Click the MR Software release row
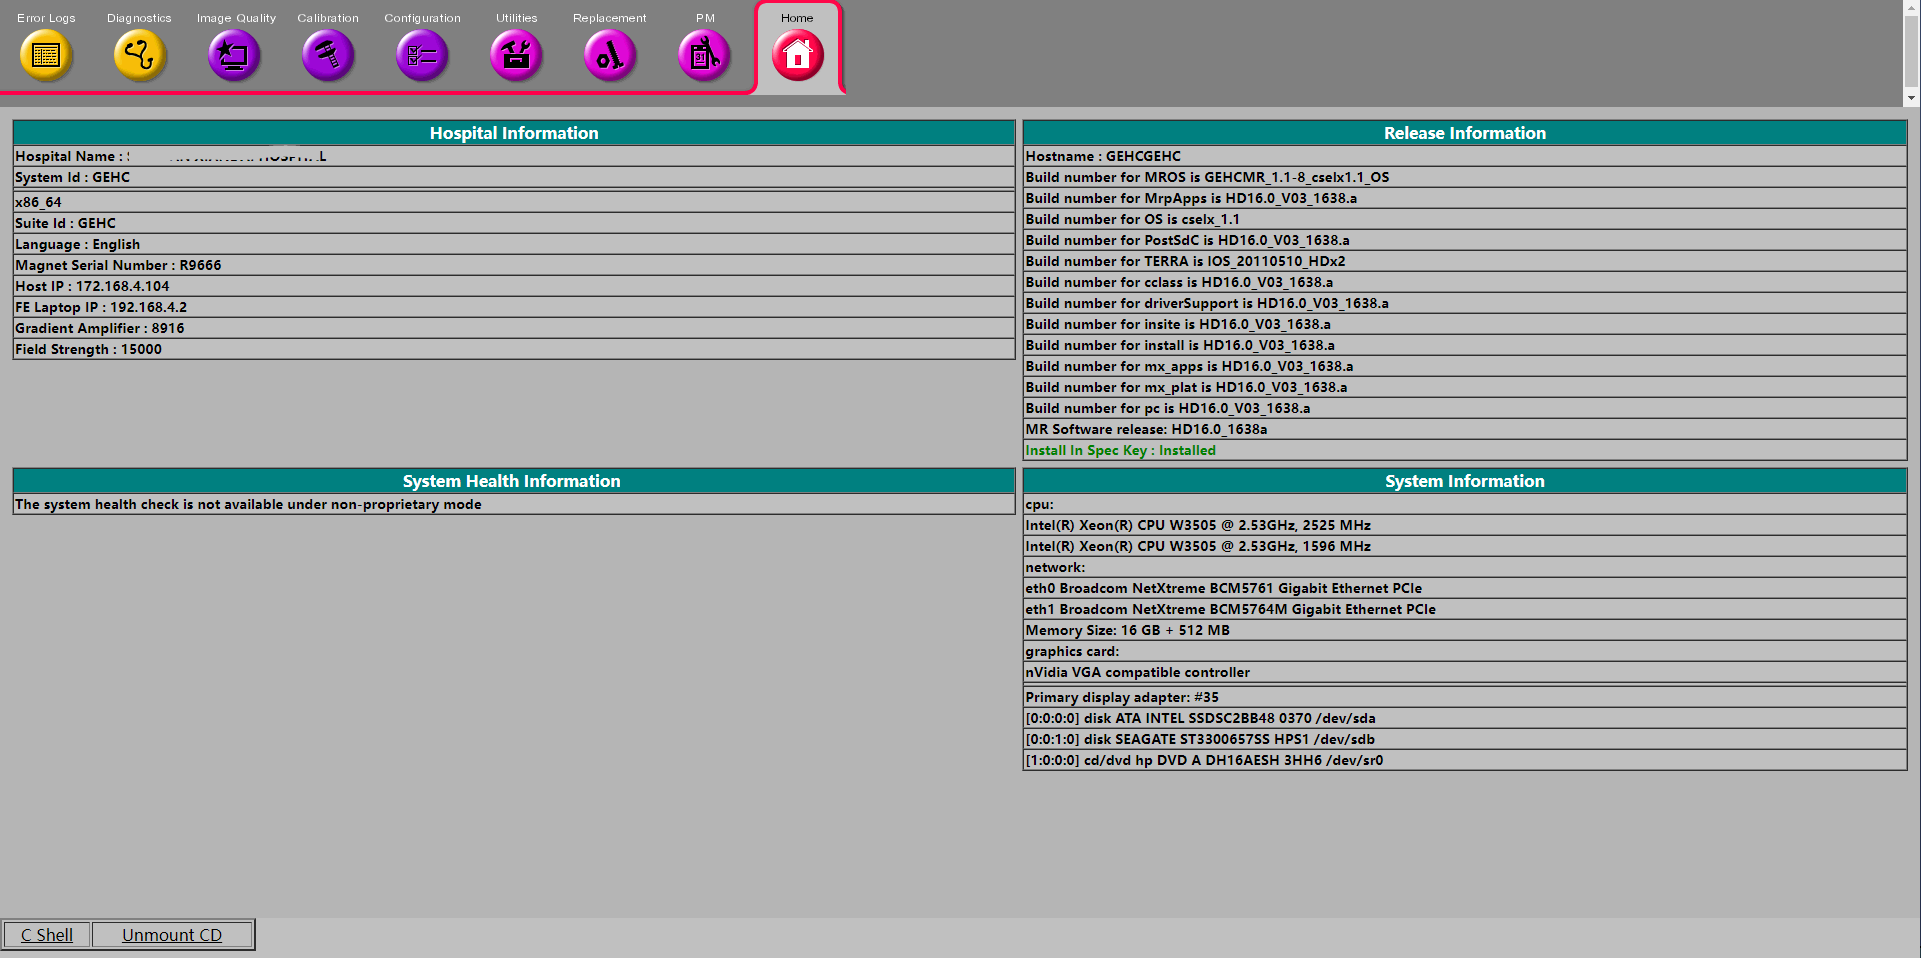Screen dimensions: 1921x958 coord(1146,430)
